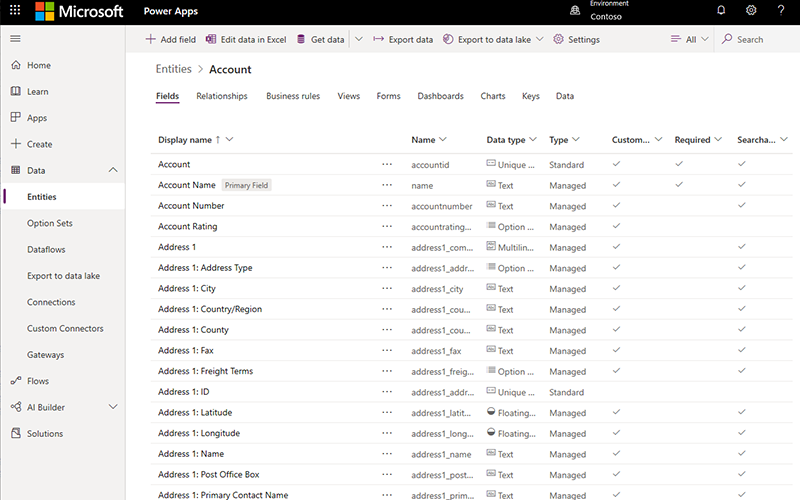Switch to the Relationships tab
The height and width of the screenshot is (500, 800).
point(222,96)
